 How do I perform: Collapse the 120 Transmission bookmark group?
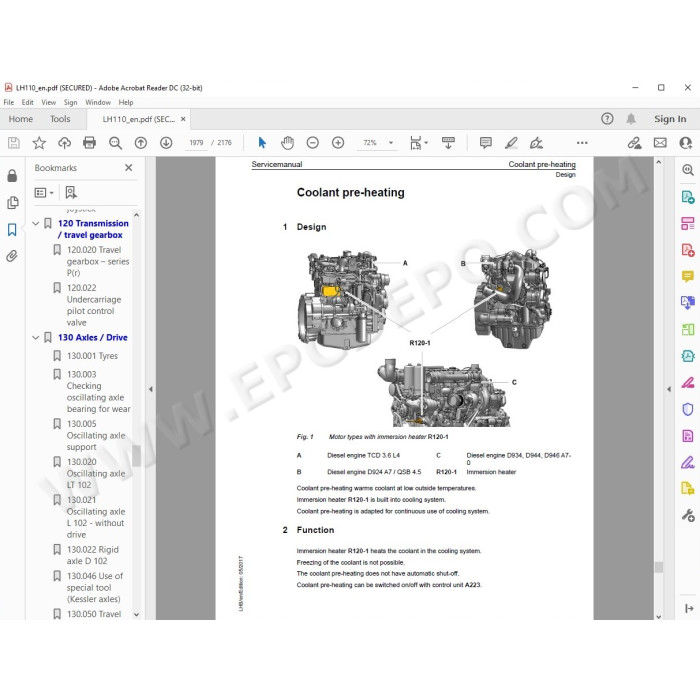click(36, 223)
